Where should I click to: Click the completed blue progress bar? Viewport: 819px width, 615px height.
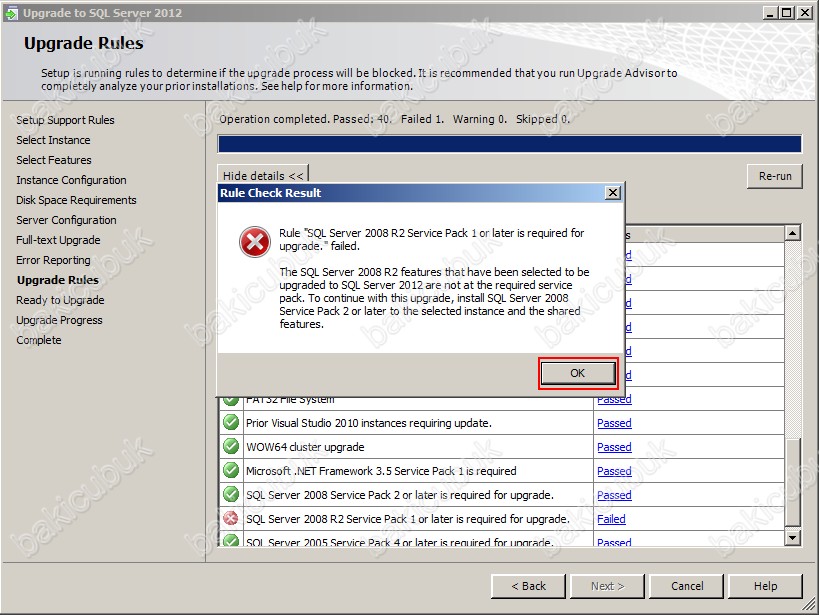pos(509,144)
